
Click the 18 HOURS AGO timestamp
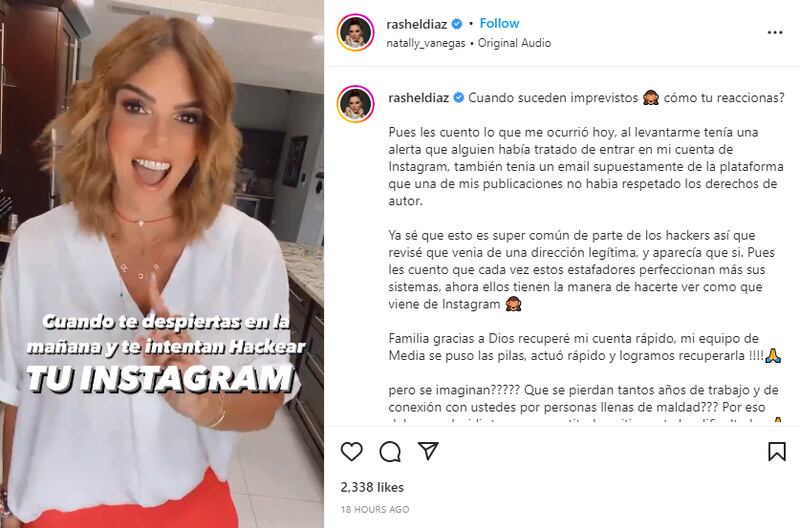(375, 509)
